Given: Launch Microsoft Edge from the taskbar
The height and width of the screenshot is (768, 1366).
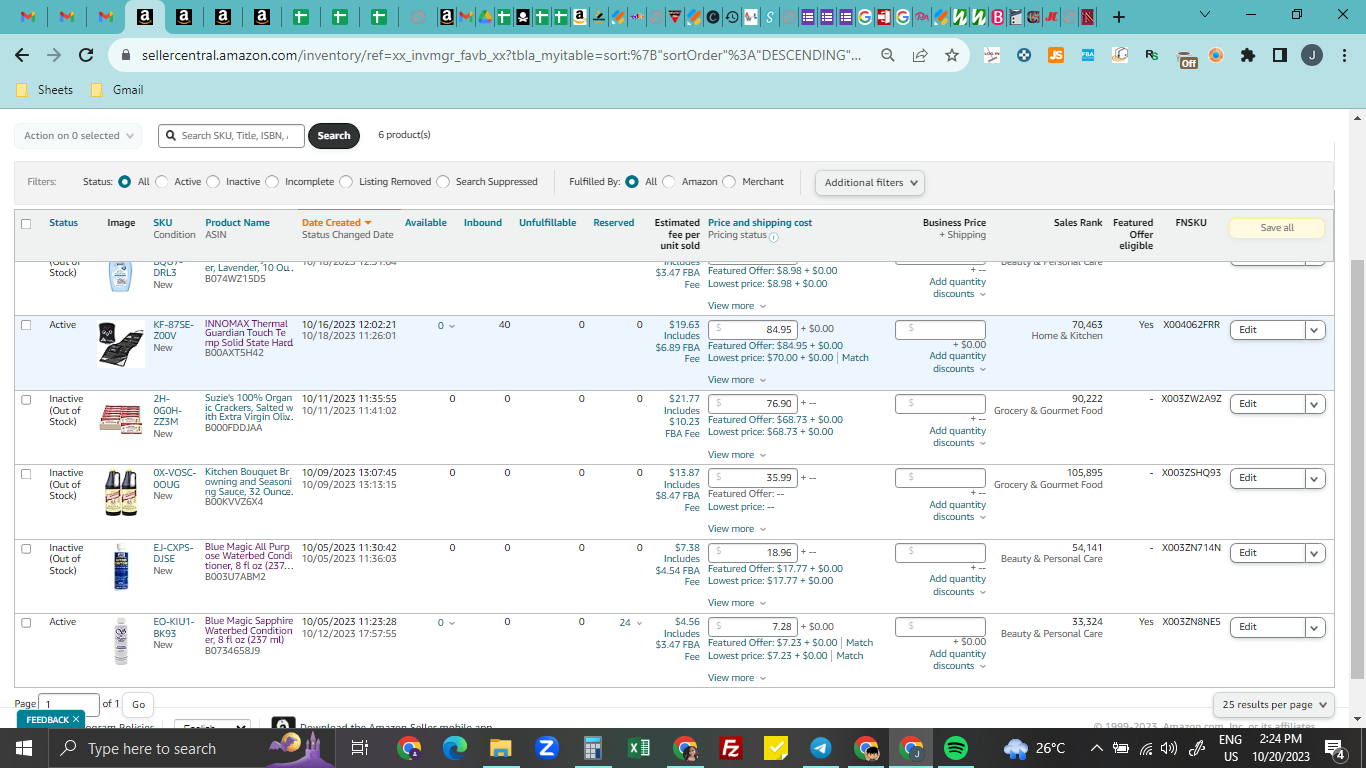Looking at the screenshot, I should [455, 748].
